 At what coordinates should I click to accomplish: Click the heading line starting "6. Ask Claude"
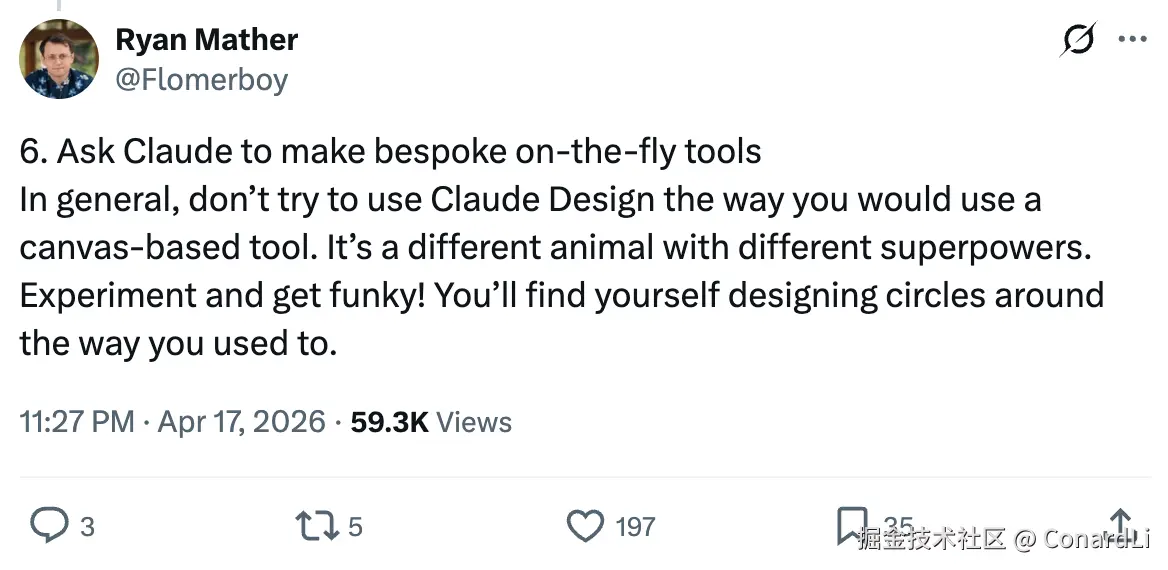click(x=390, y=151)
